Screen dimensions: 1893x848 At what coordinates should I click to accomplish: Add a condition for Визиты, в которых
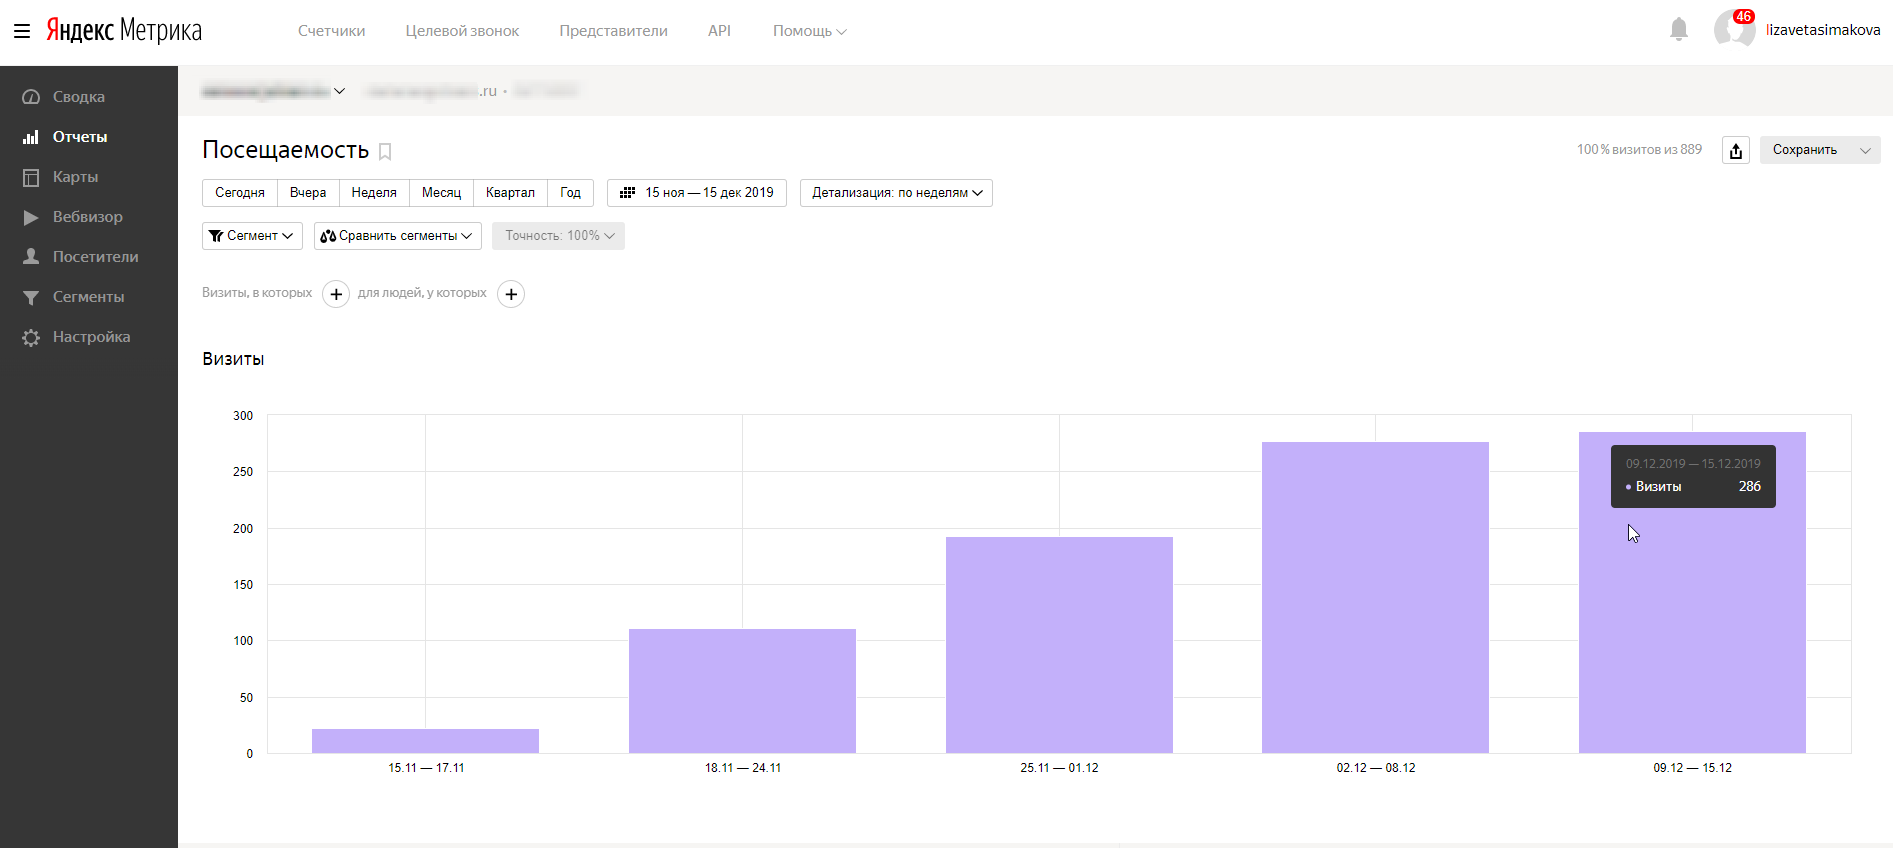point(336,294)
